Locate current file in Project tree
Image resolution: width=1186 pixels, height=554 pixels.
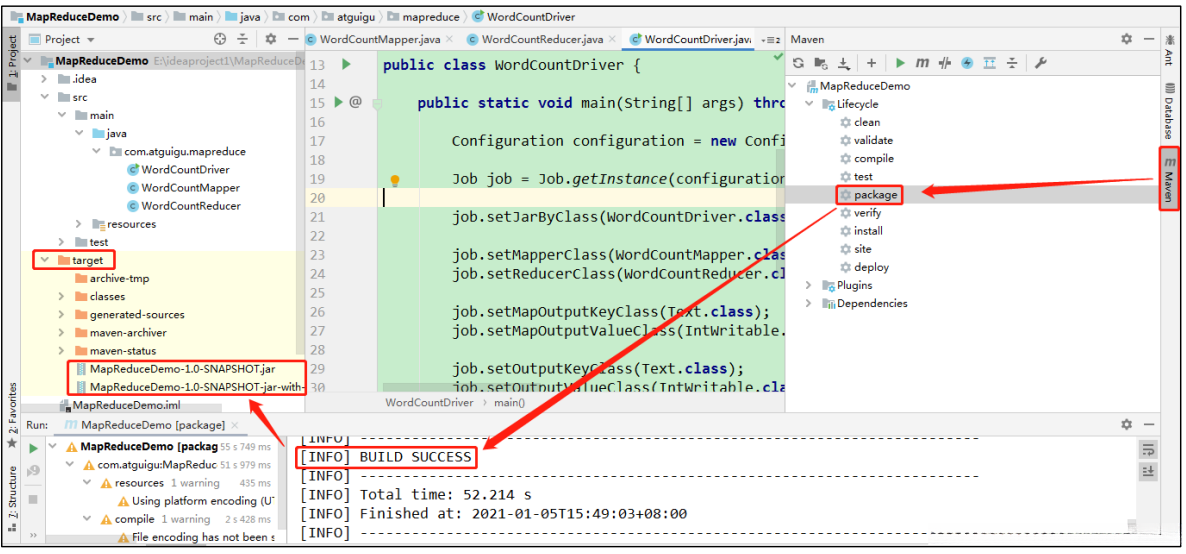click(x=220, y=39)
